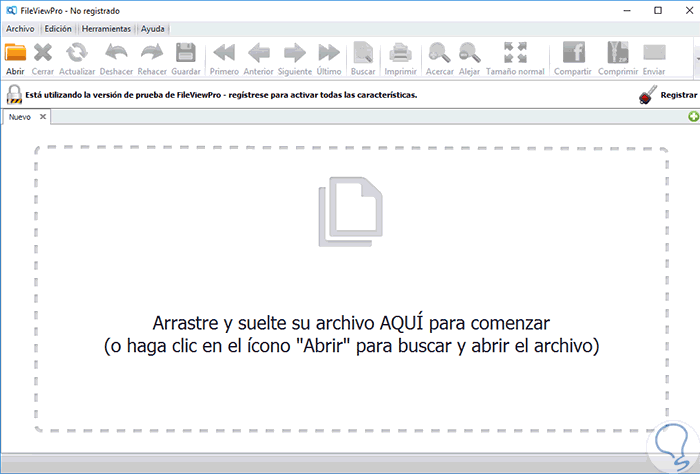The height and width of the screenshot is (474, 700).
Task: Expand the toolbar overflow arrow
Action: 697,58
